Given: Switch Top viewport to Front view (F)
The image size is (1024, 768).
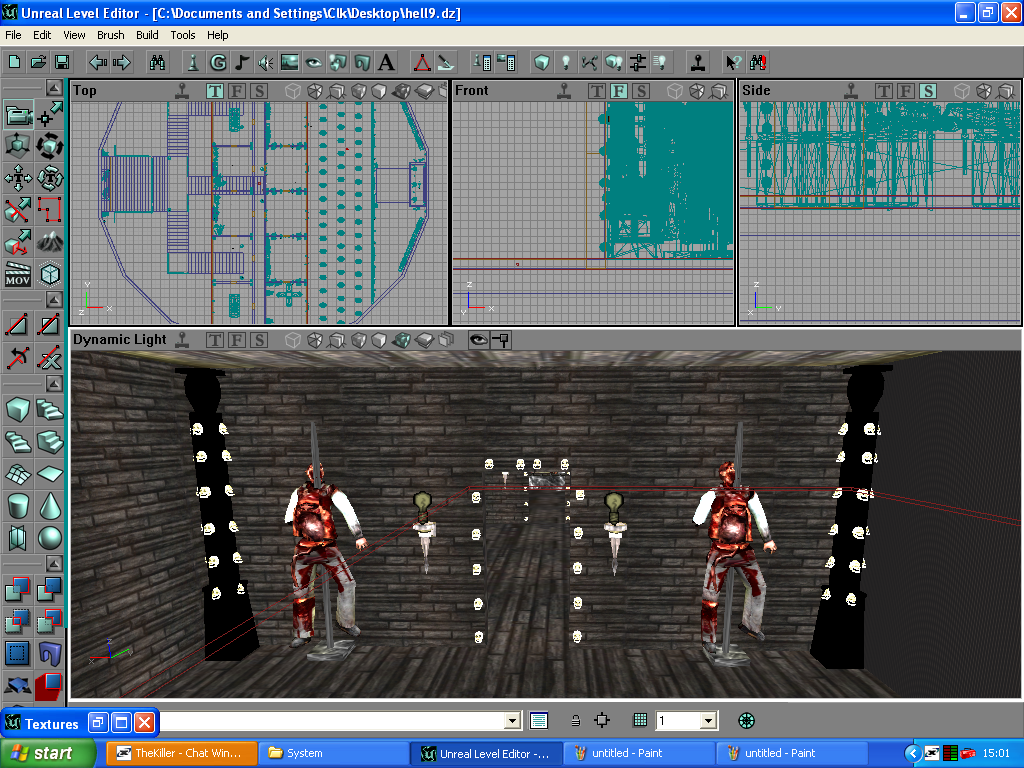Looking at the screenshot, I should (x=236, y=91).
